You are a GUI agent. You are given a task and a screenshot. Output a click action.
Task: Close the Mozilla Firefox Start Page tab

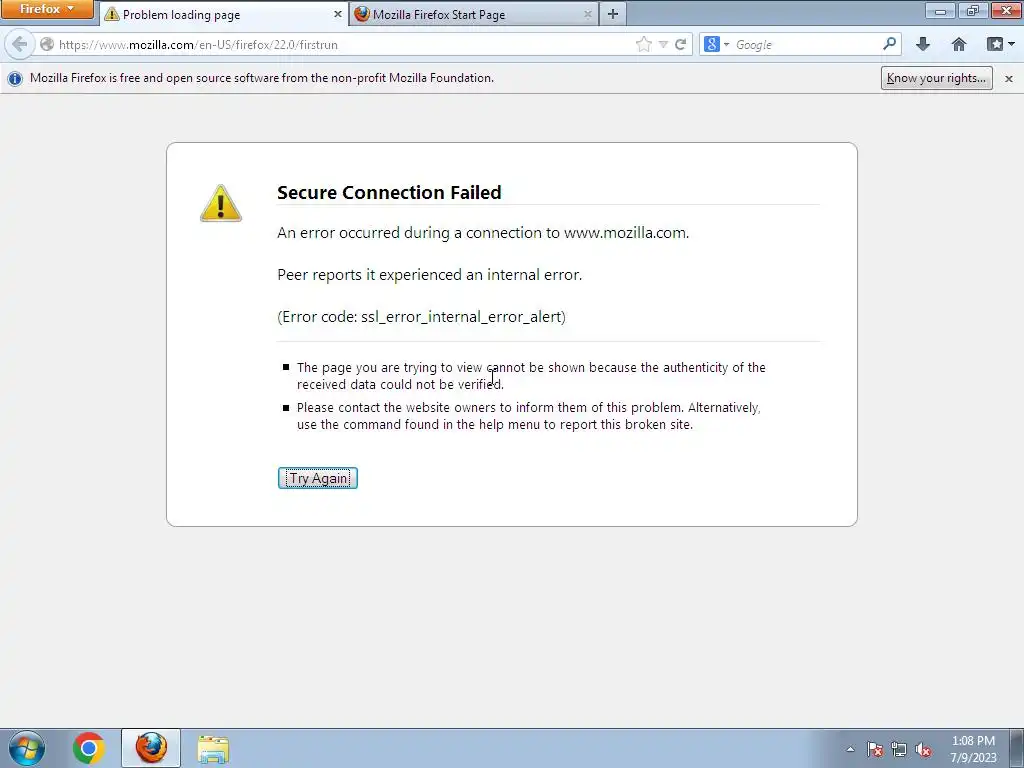(x=587, y=14)
